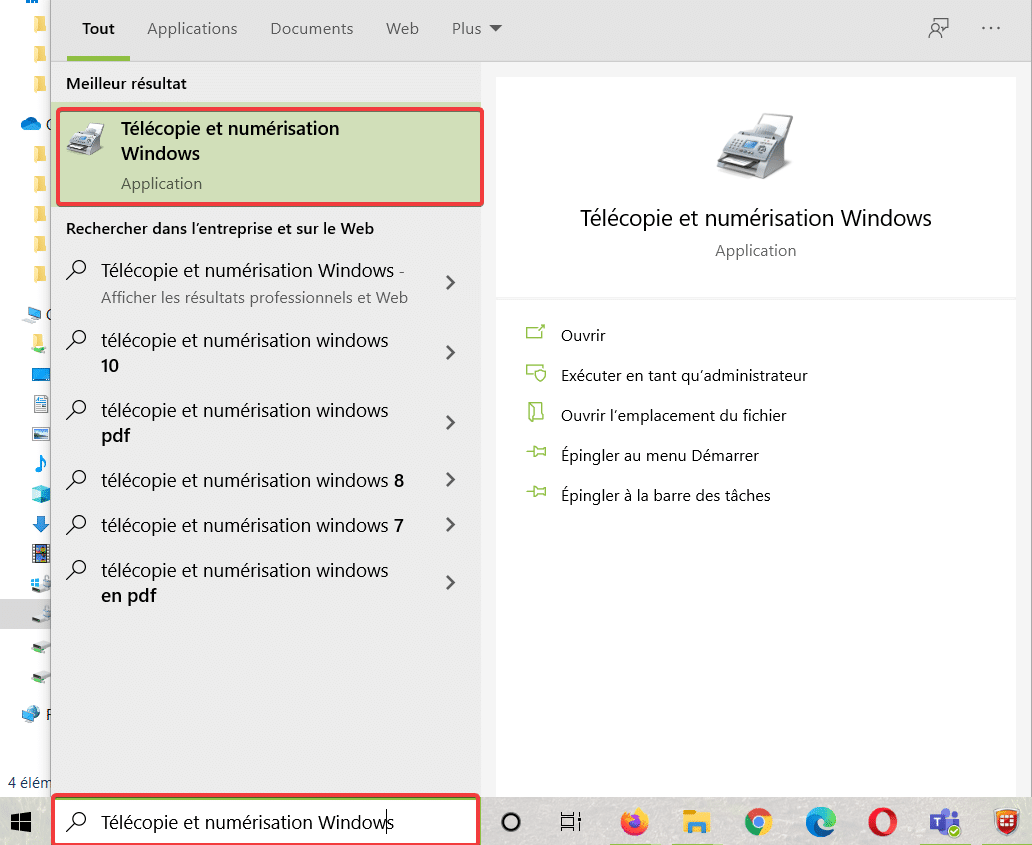Click the search icon next to 'windows 8' suggestion
Screen dimensions: 1032x845
[76, 479]
